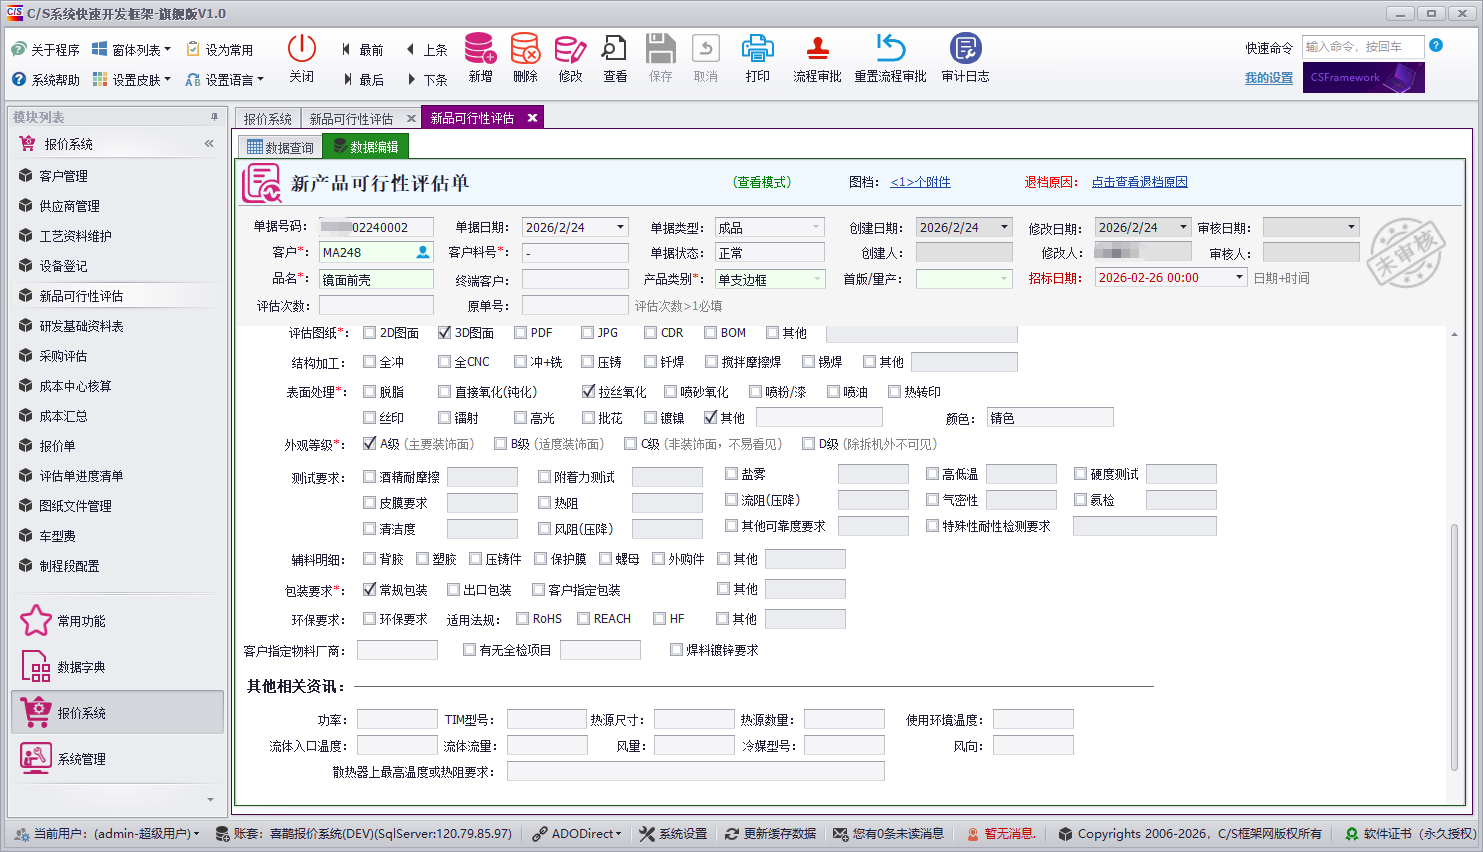Viewport: 1483px width, 852px height.
Task: Check the 有无全检项目 checkbox
Action: click(470, 650)
